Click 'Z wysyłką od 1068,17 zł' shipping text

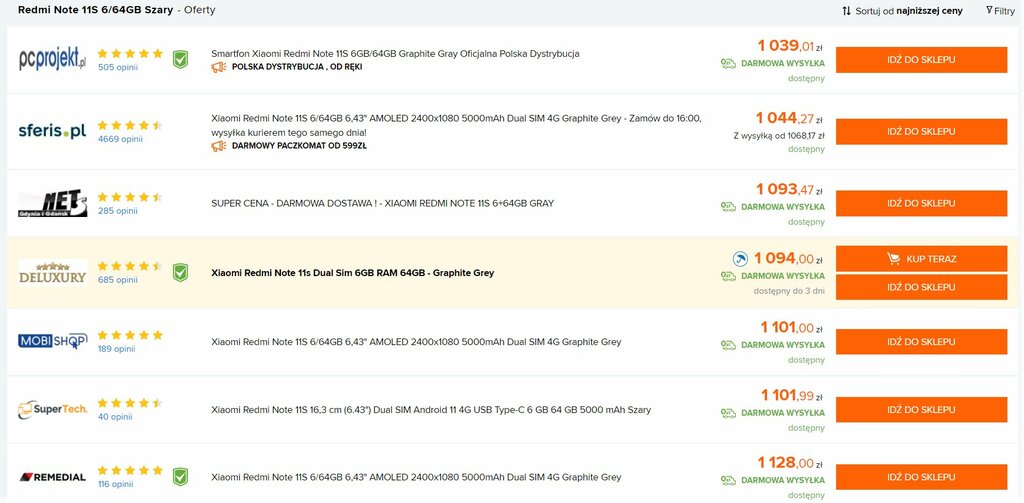coord(778,136)
